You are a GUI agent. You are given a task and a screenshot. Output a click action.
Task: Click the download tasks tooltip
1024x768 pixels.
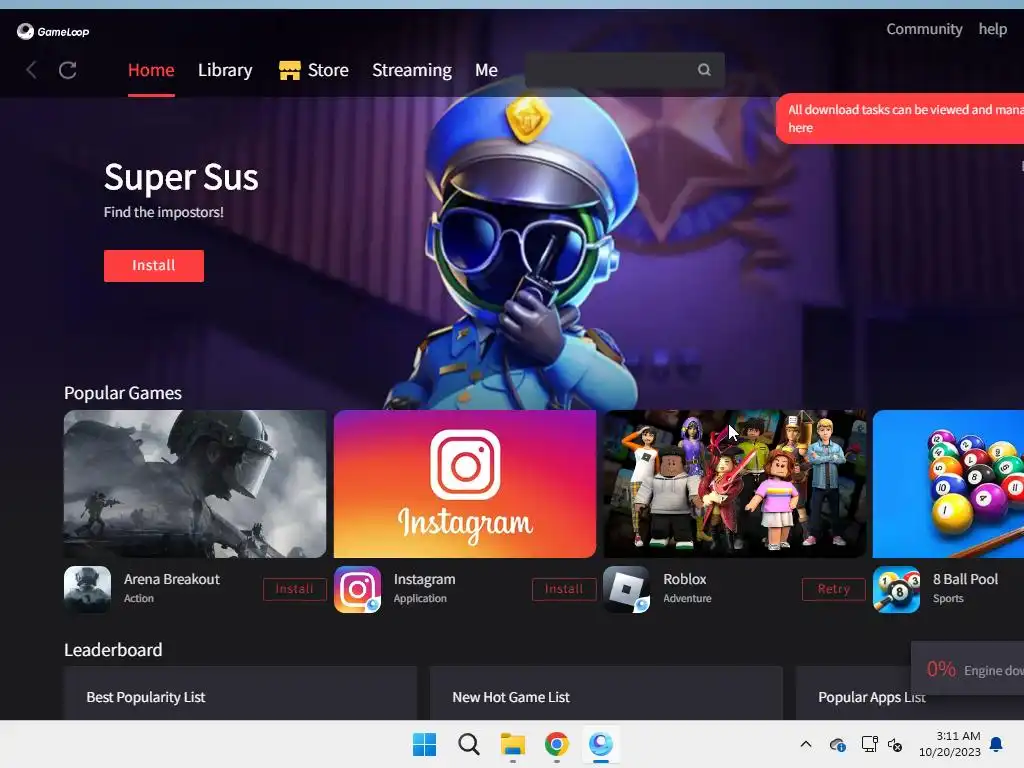pos(900,118)
